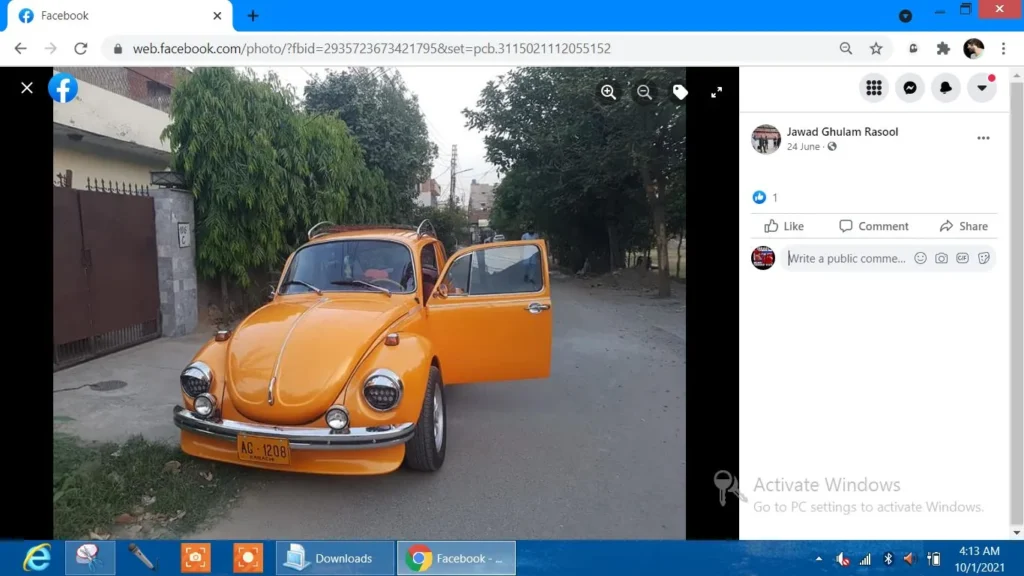Screen dimensions: 1024x576
Task: Insert an emoji into comment
Action: point(920,258)
